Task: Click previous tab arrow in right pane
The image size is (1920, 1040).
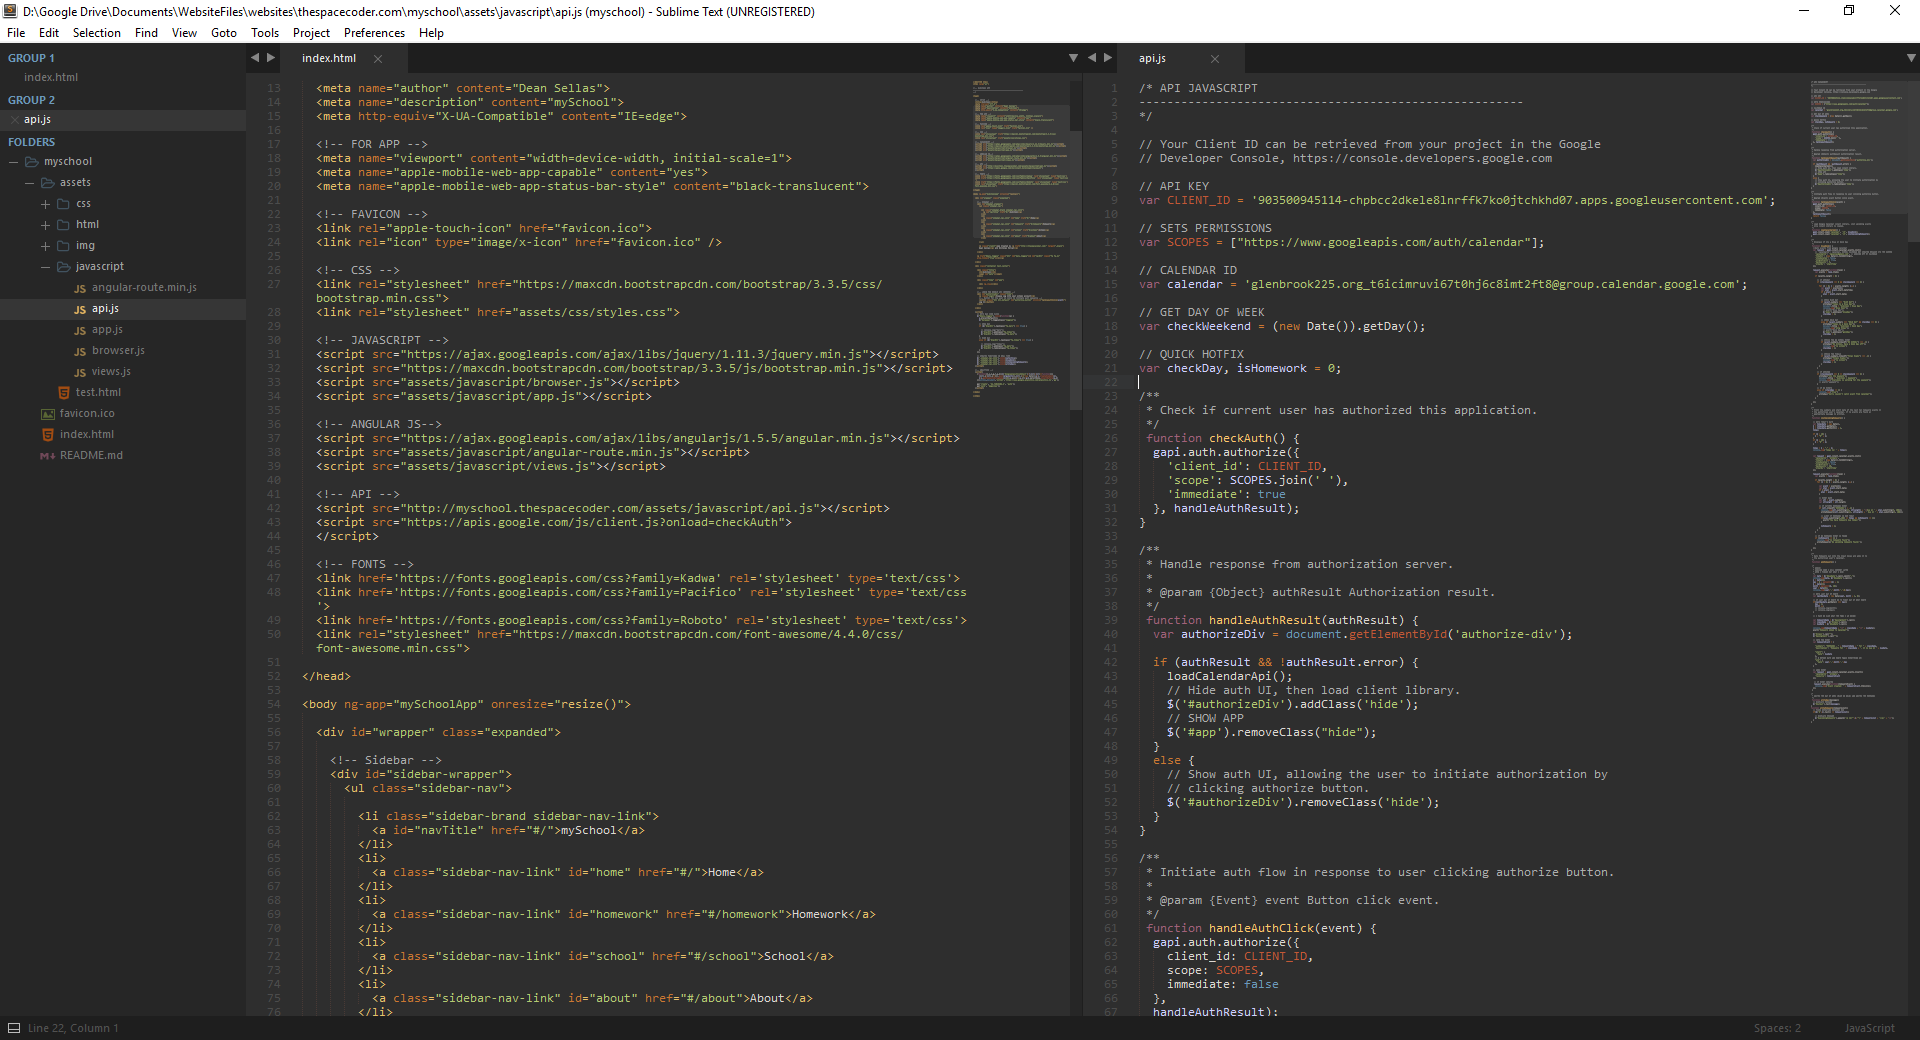Action: pos(1092,58)
